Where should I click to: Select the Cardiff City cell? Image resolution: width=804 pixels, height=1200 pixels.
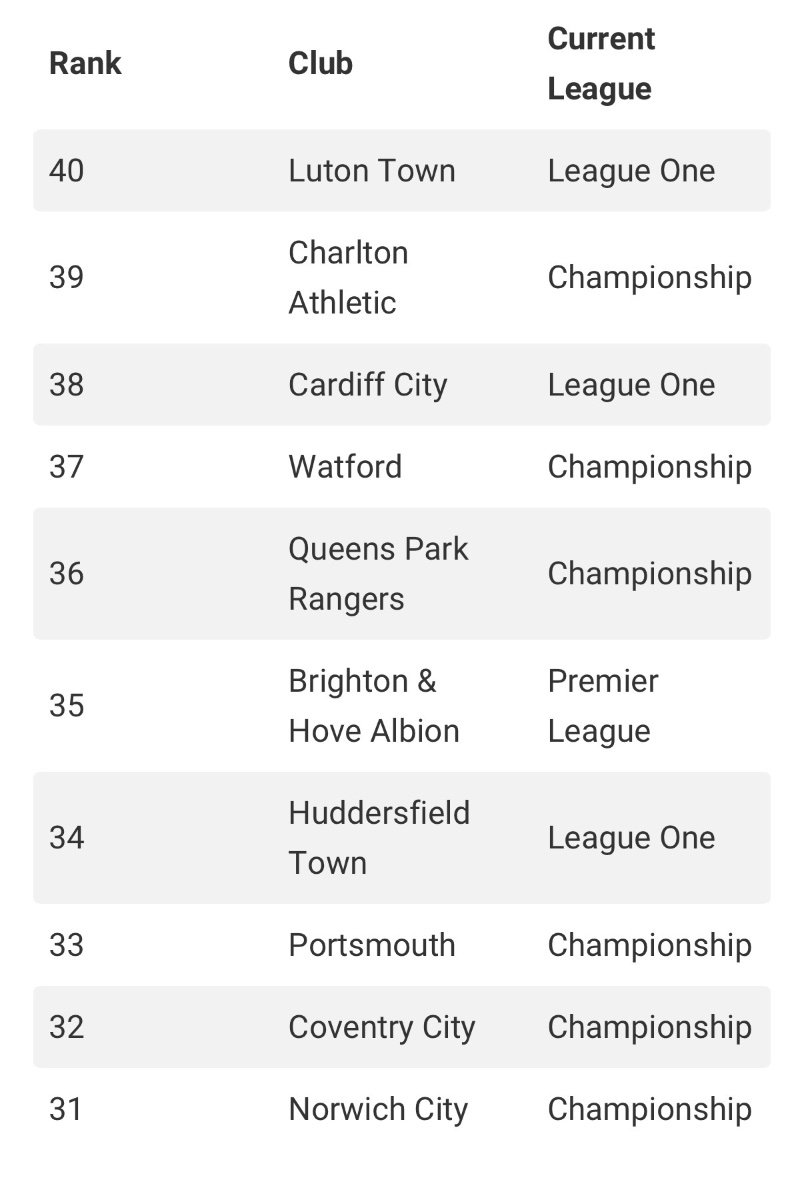coord(367,385)
